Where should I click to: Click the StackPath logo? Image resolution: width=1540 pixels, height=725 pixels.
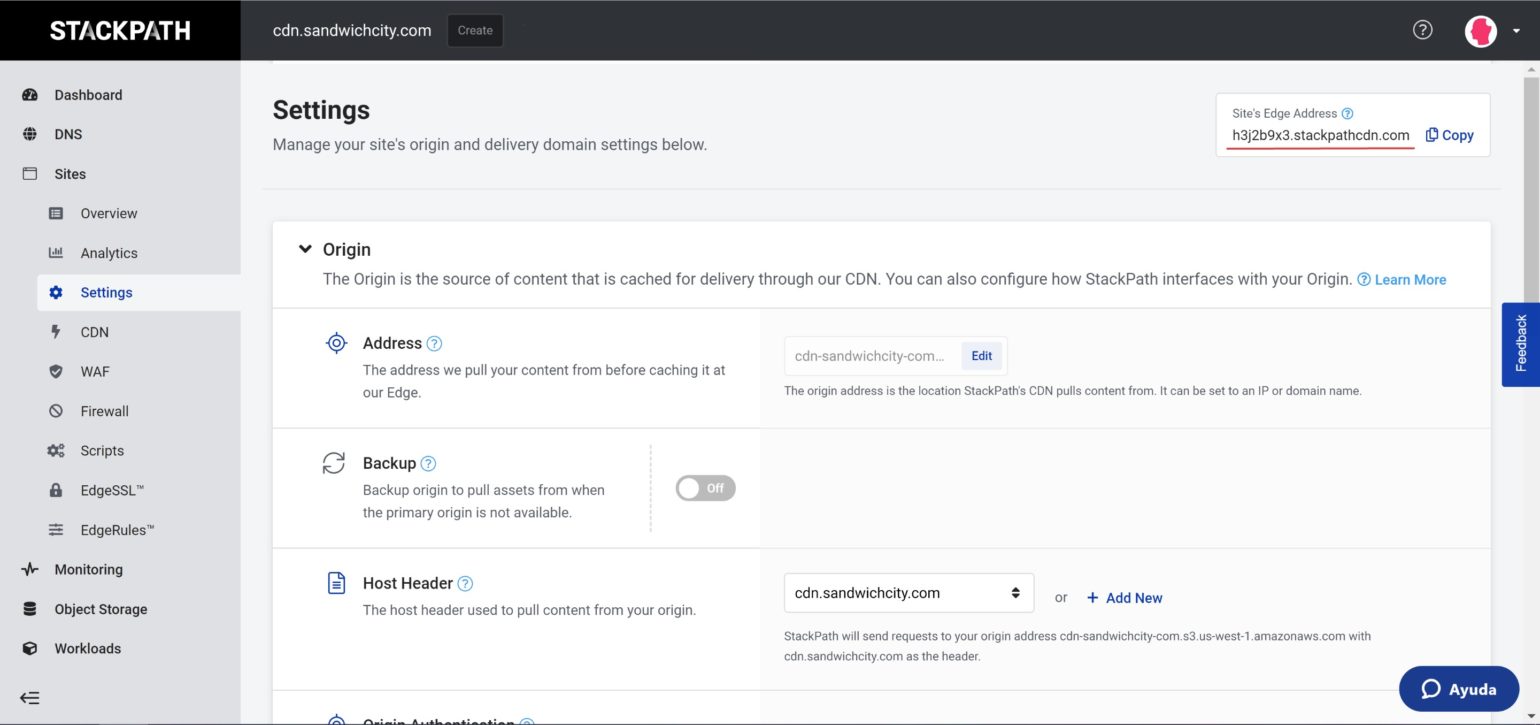pyautogui.click(x=120, y=30)
